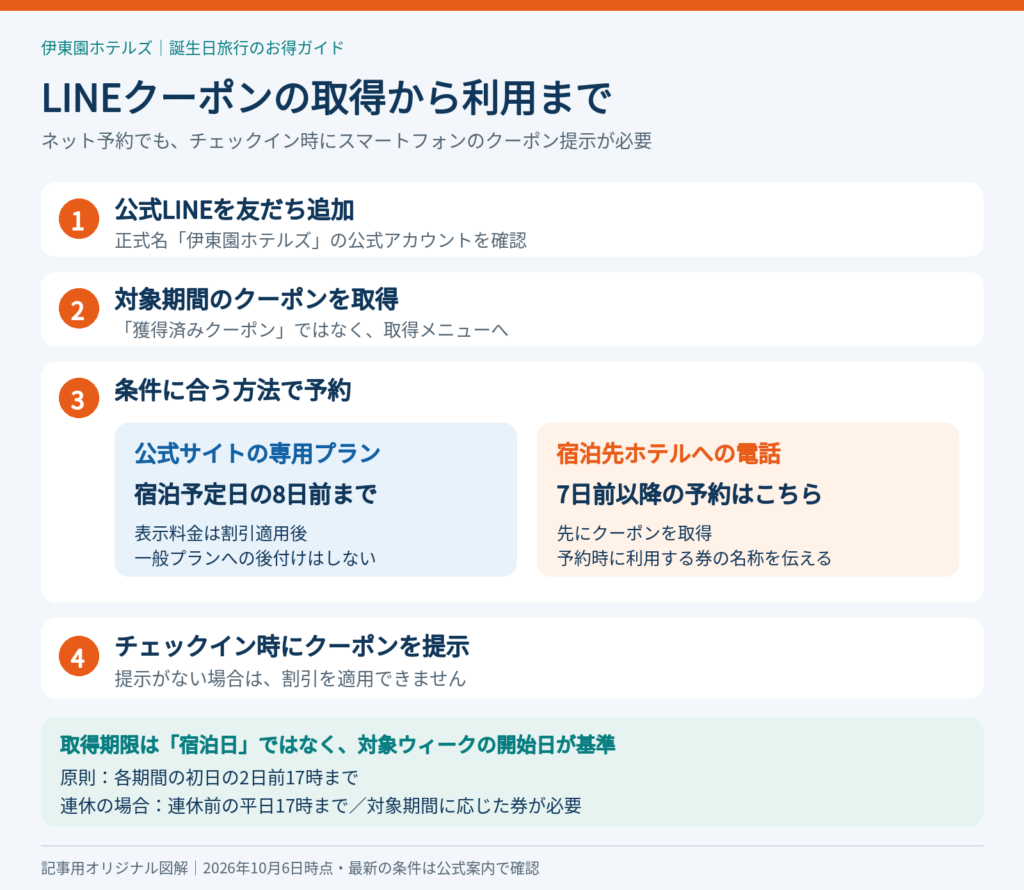Click the heading 公式LINEを友だち追加
The image size is (1024, 890).
pos(234,210)
